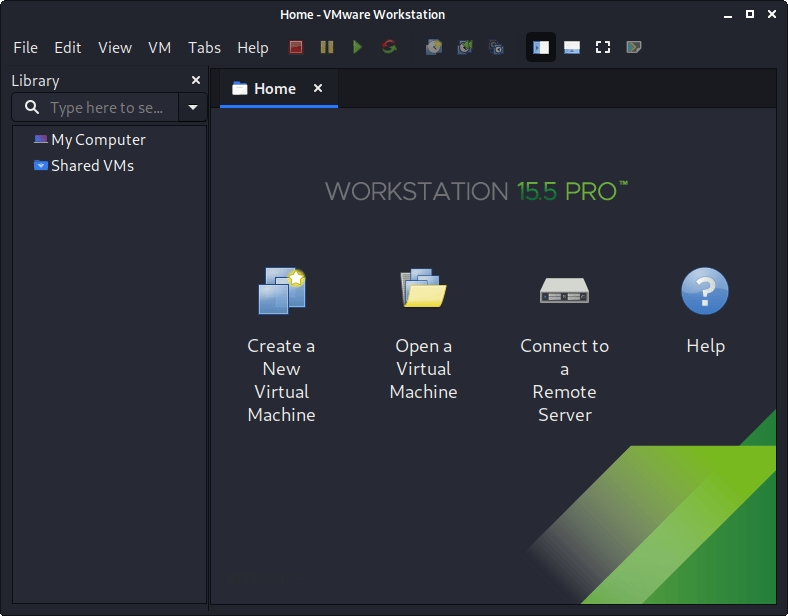Image resolution: width=788 pixels, height=616 pixels.
Task: Toggle the library sidebar view button
Action: tap(541, 47)
